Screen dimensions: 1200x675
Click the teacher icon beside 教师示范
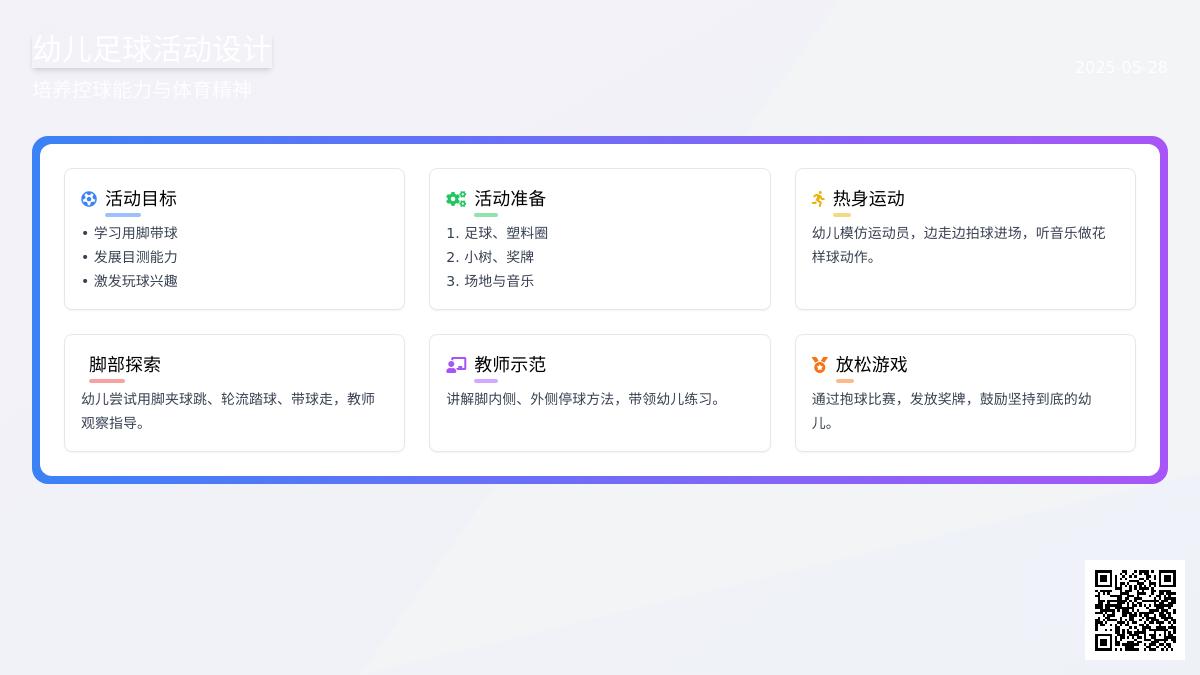pos(456,365)
